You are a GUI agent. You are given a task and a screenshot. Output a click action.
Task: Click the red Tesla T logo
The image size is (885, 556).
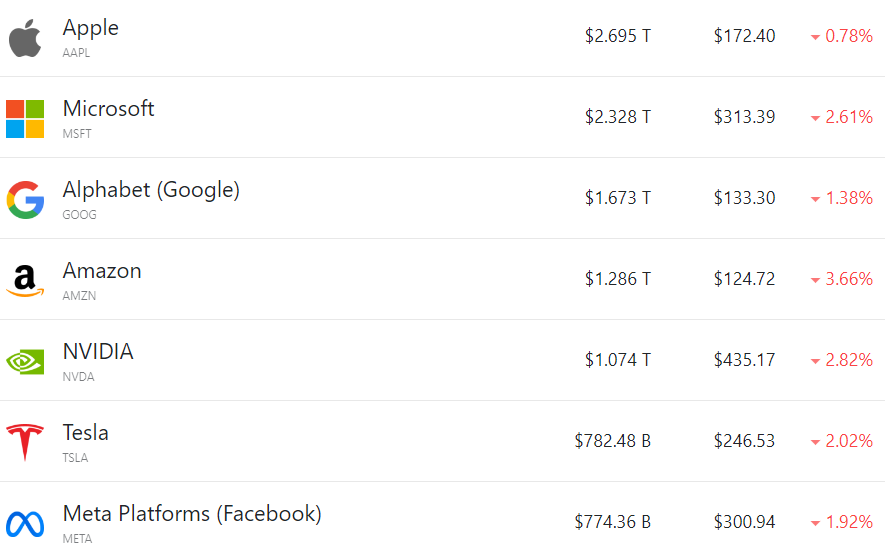pyautogui.click(x=25, y=442)
